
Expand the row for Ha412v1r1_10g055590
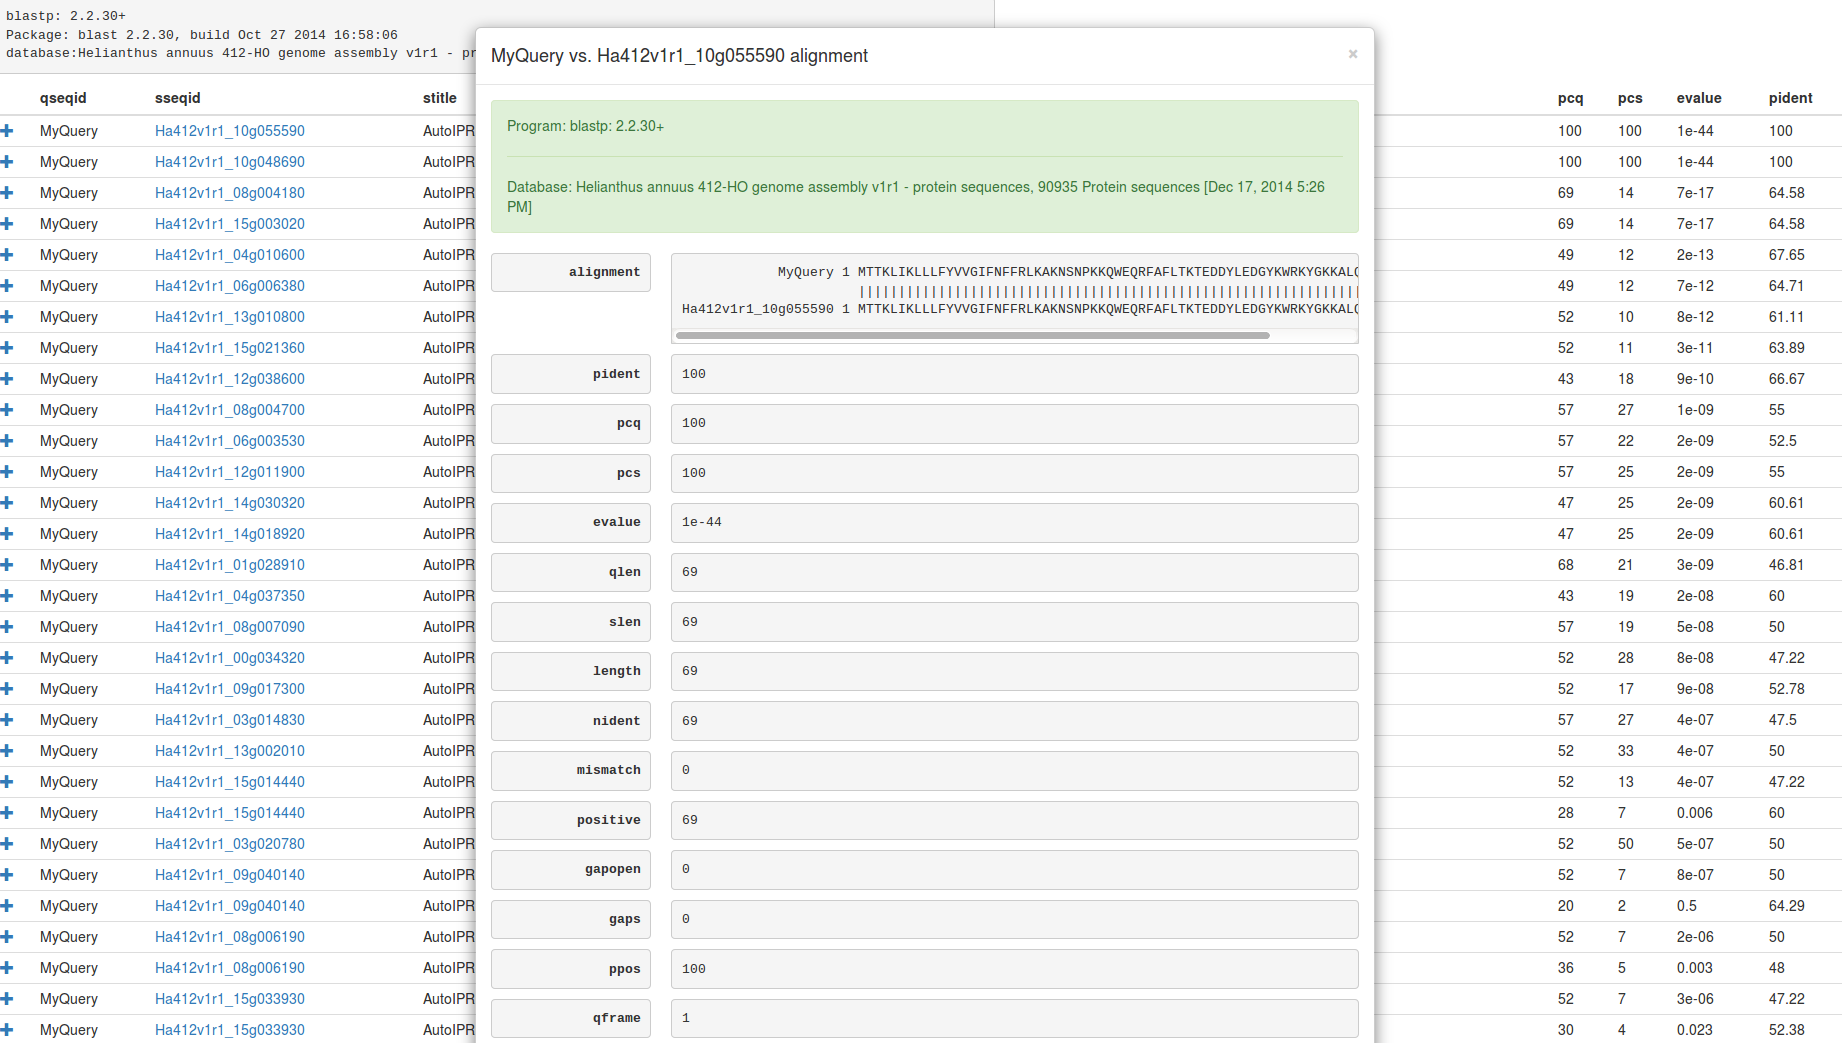7,131
